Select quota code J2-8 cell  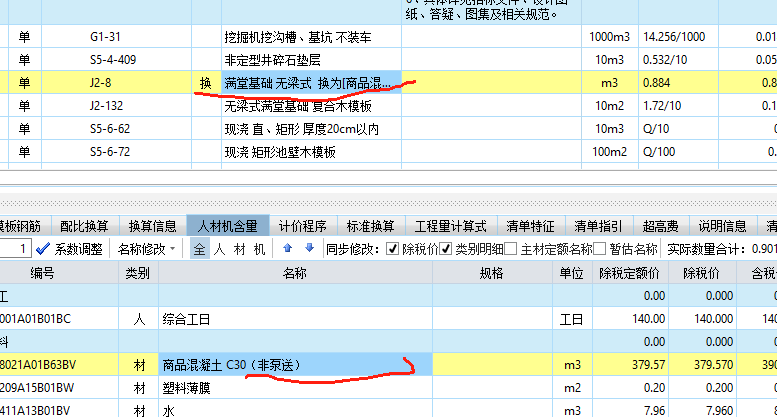coord(116,83)
